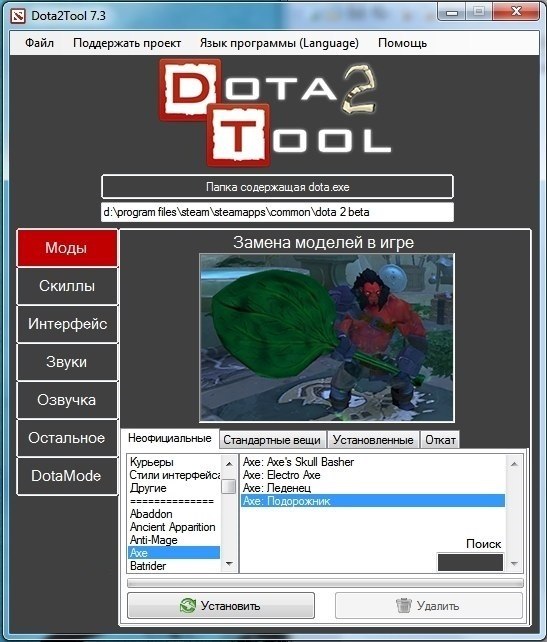Open the DotaMode section
The width and height of the screenshot is (547, 642).
coord(67,476)
